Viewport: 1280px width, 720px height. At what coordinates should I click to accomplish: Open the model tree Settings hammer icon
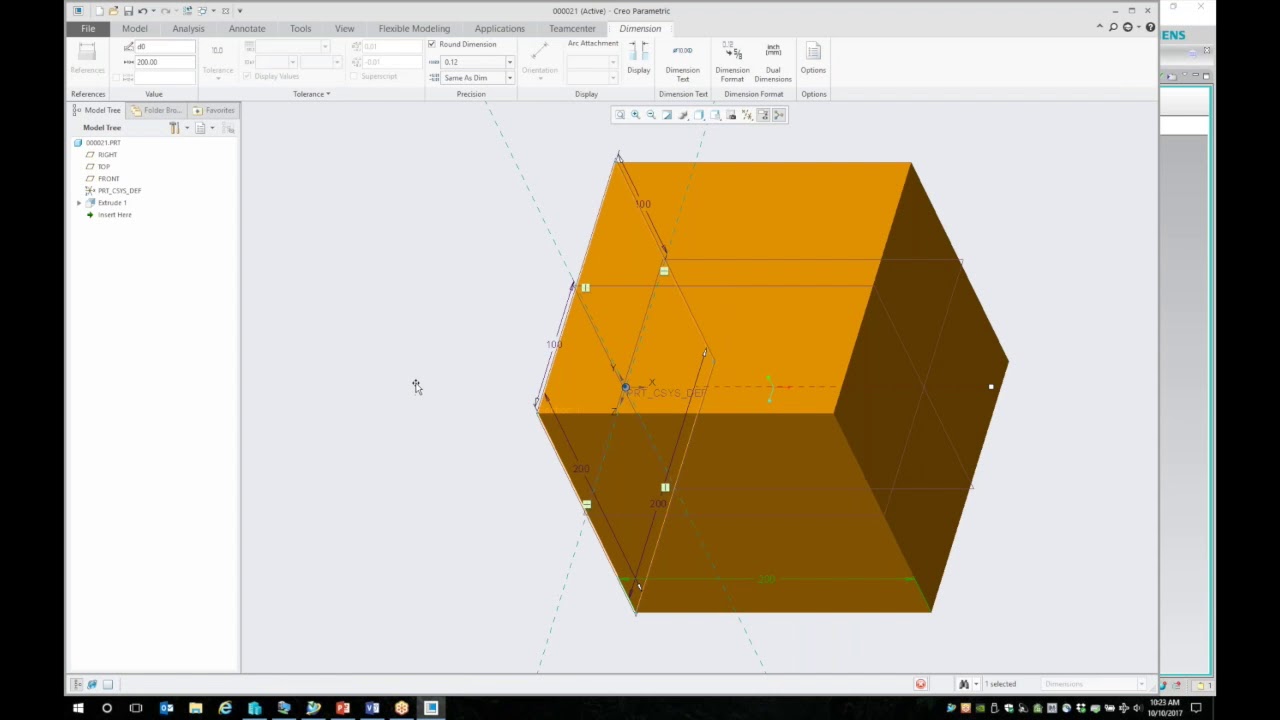tap(174, 128)
